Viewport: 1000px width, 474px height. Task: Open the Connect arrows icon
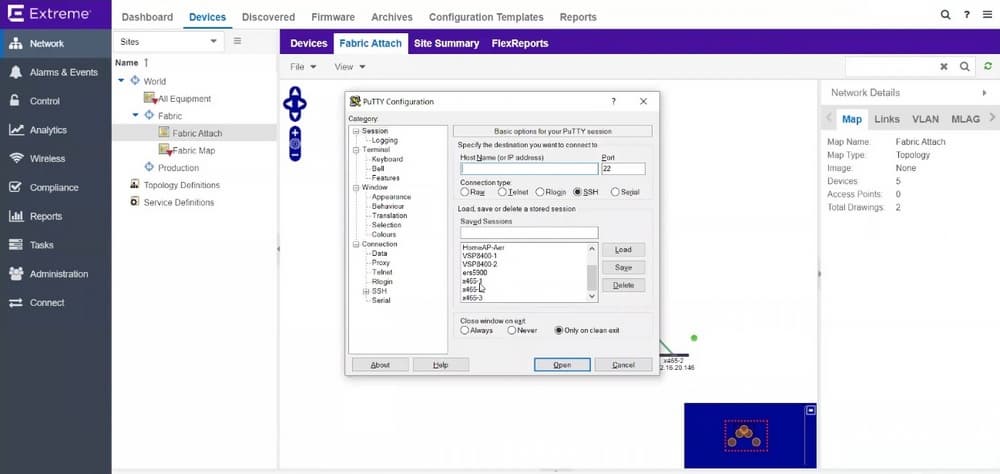16,302
